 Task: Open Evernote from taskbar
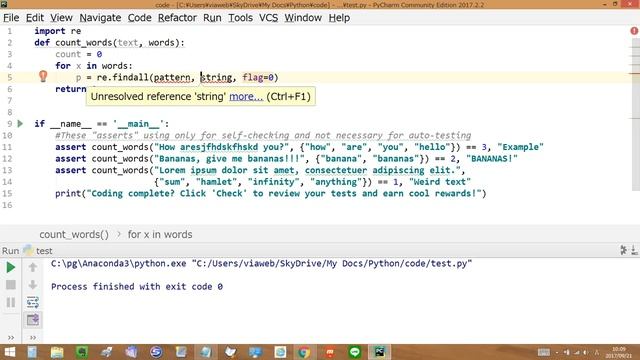pyautogui.click(x=82, y=352)
